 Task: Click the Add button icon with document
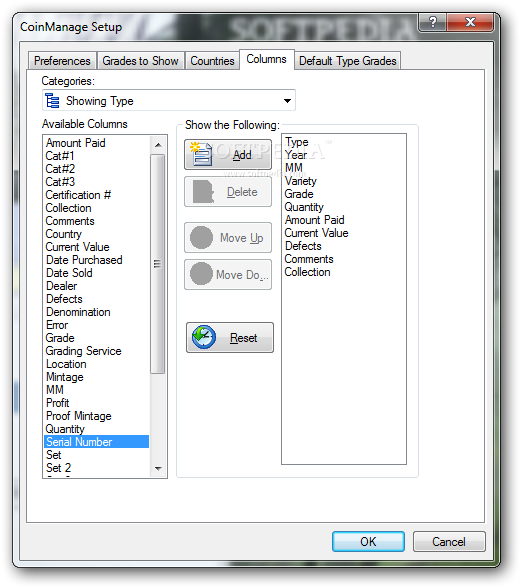coord(201,154)
